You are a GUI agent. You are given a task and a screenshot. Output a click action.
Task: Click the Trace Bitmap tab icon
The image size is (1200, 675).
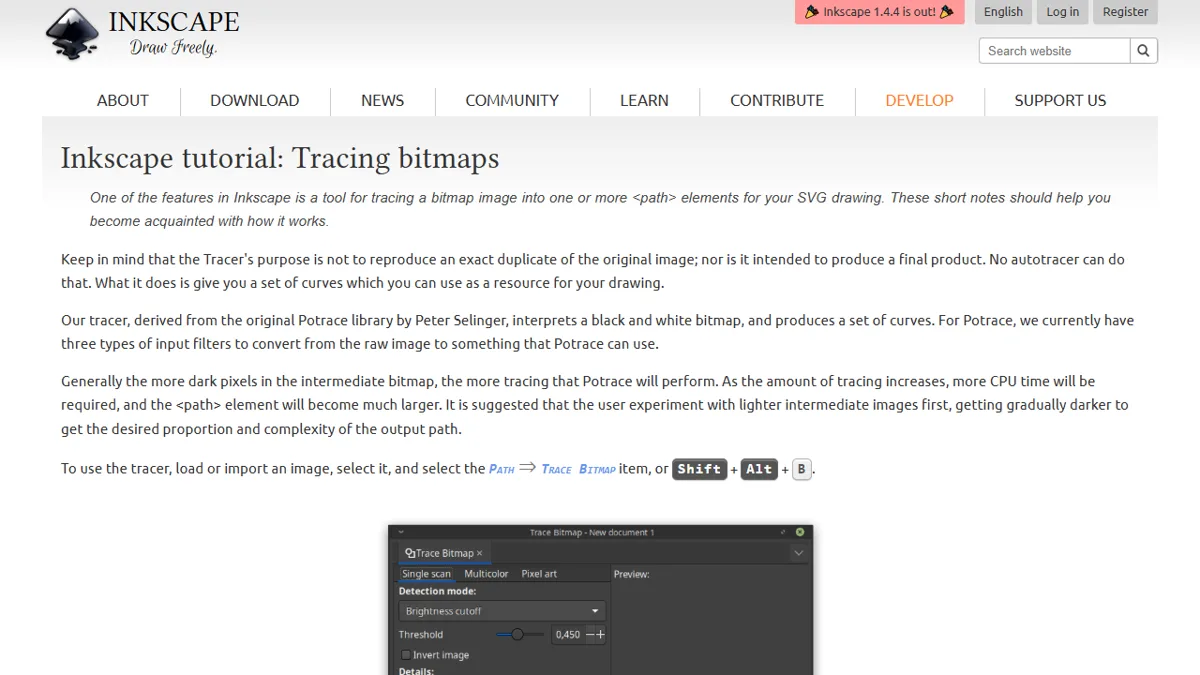tap(410, 553)
